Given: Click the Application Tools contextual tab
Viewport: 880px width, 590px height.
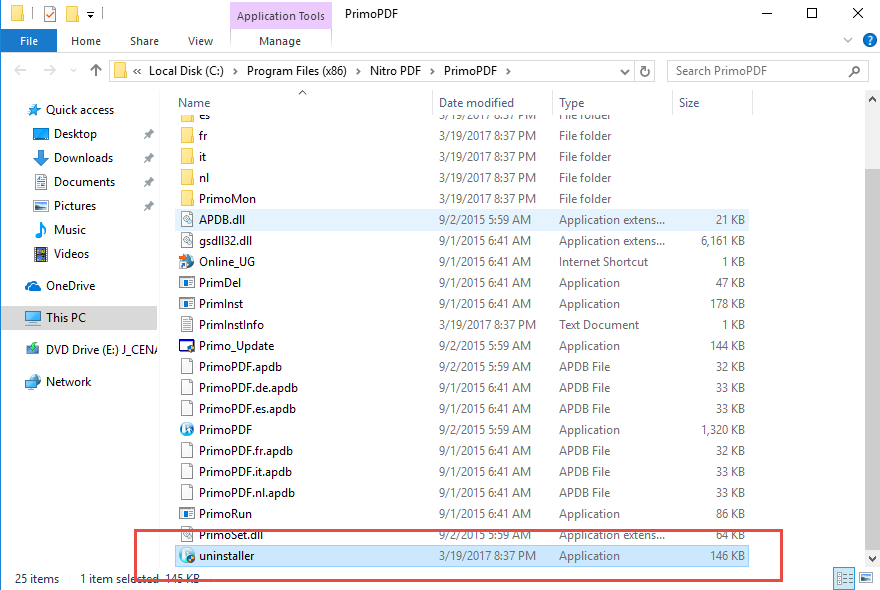Looking at the screenshot, I should [281, 16].
